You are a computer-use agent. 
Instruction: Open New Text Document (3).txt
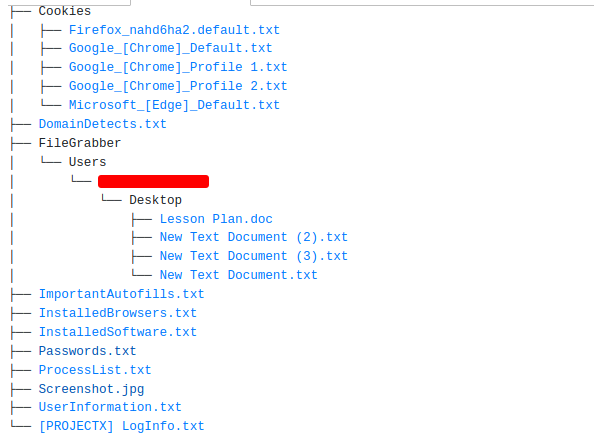coord(253,256)
